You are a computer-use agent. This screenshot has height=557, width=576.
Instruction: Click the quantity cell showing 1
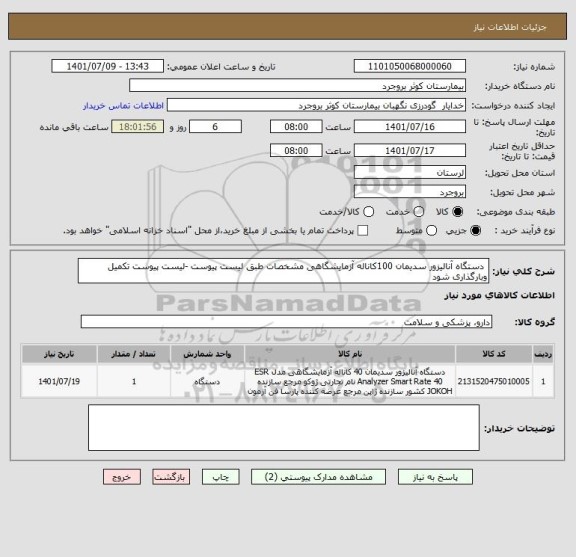coord(134,381)
